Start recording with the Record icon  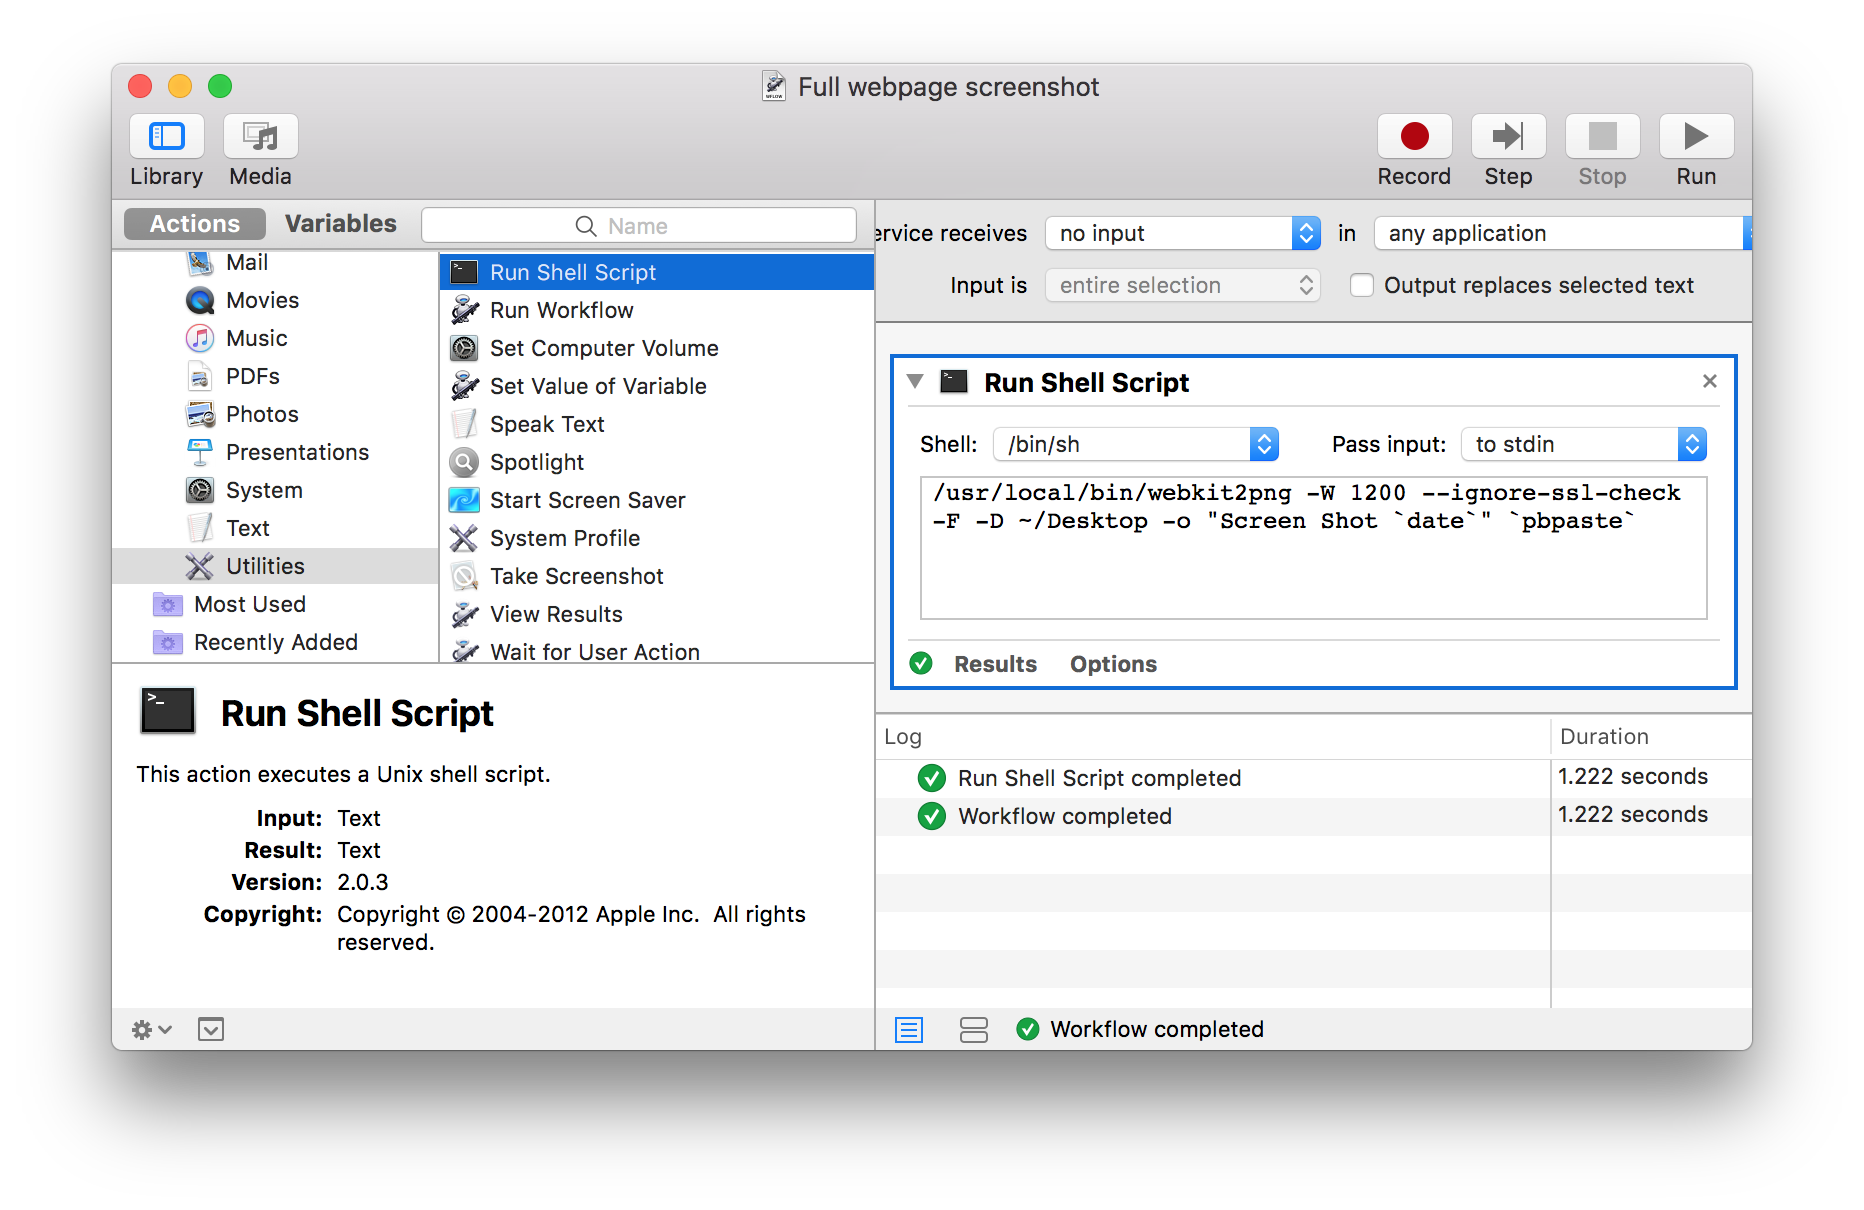pyautogui.click(x=1414, y=137)
